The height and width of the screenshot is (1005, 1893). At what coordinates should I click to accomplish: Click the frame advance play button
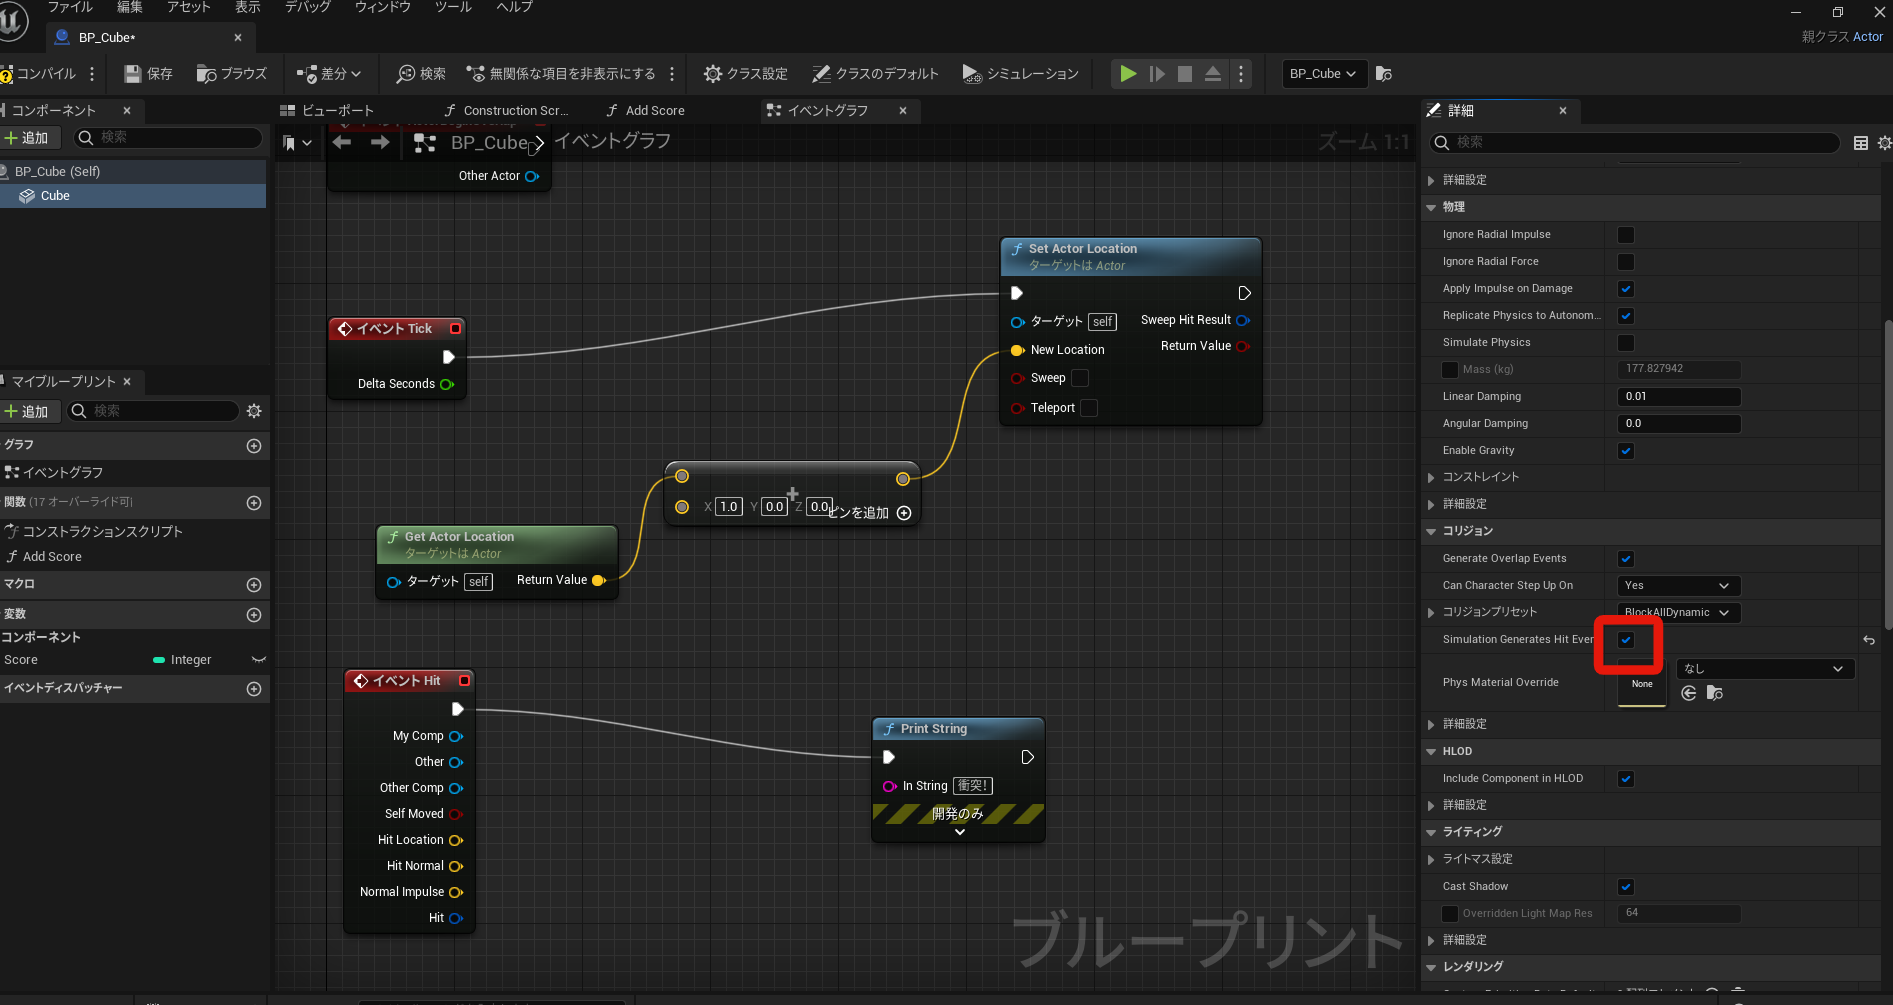(1157, 74)
